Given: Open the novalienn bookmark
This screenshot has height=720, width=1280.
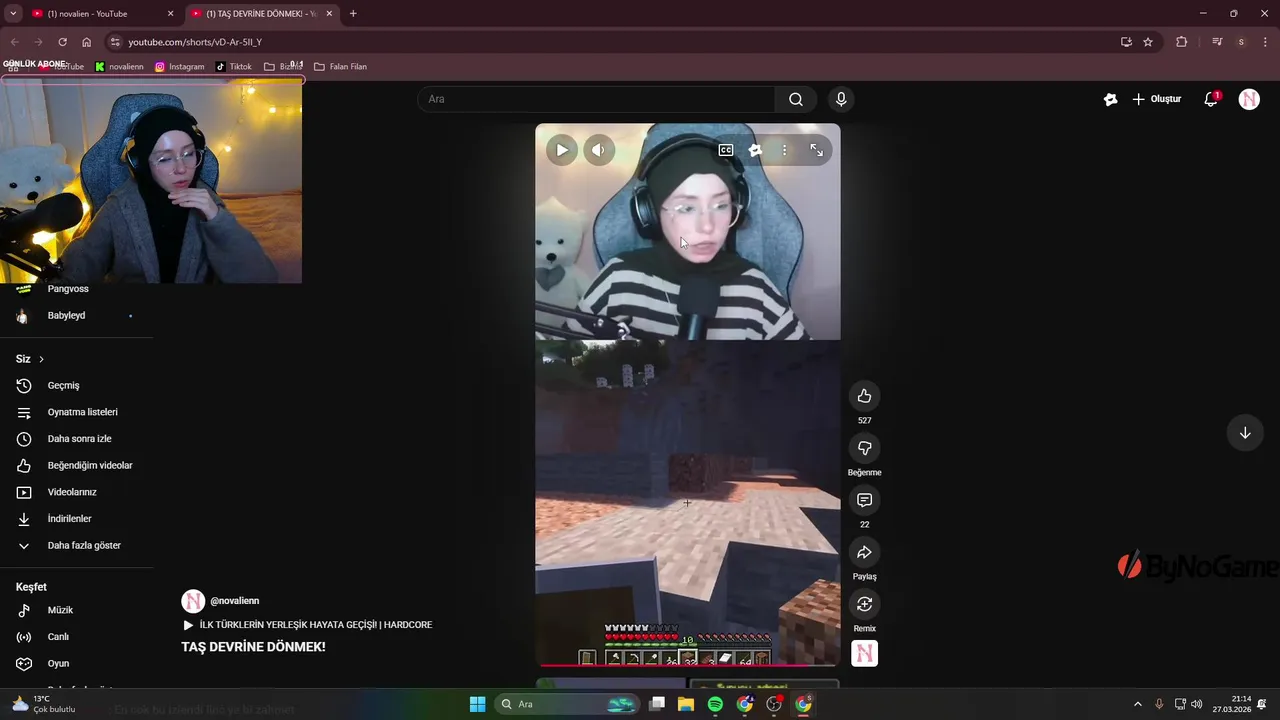Looking at the screenshot, I should point(119,67).
